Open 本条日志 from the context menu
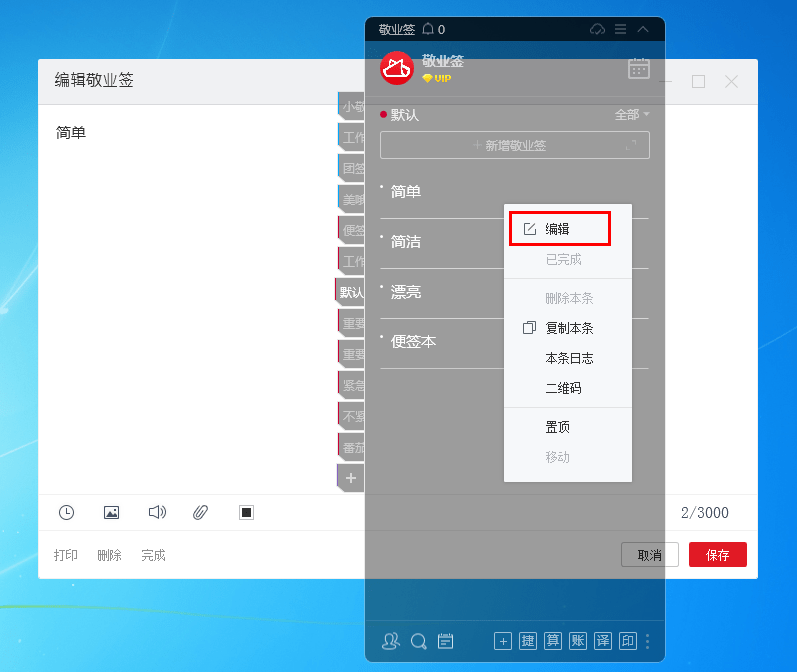Viewport: 797px width, 672px height. coord(569,358)
